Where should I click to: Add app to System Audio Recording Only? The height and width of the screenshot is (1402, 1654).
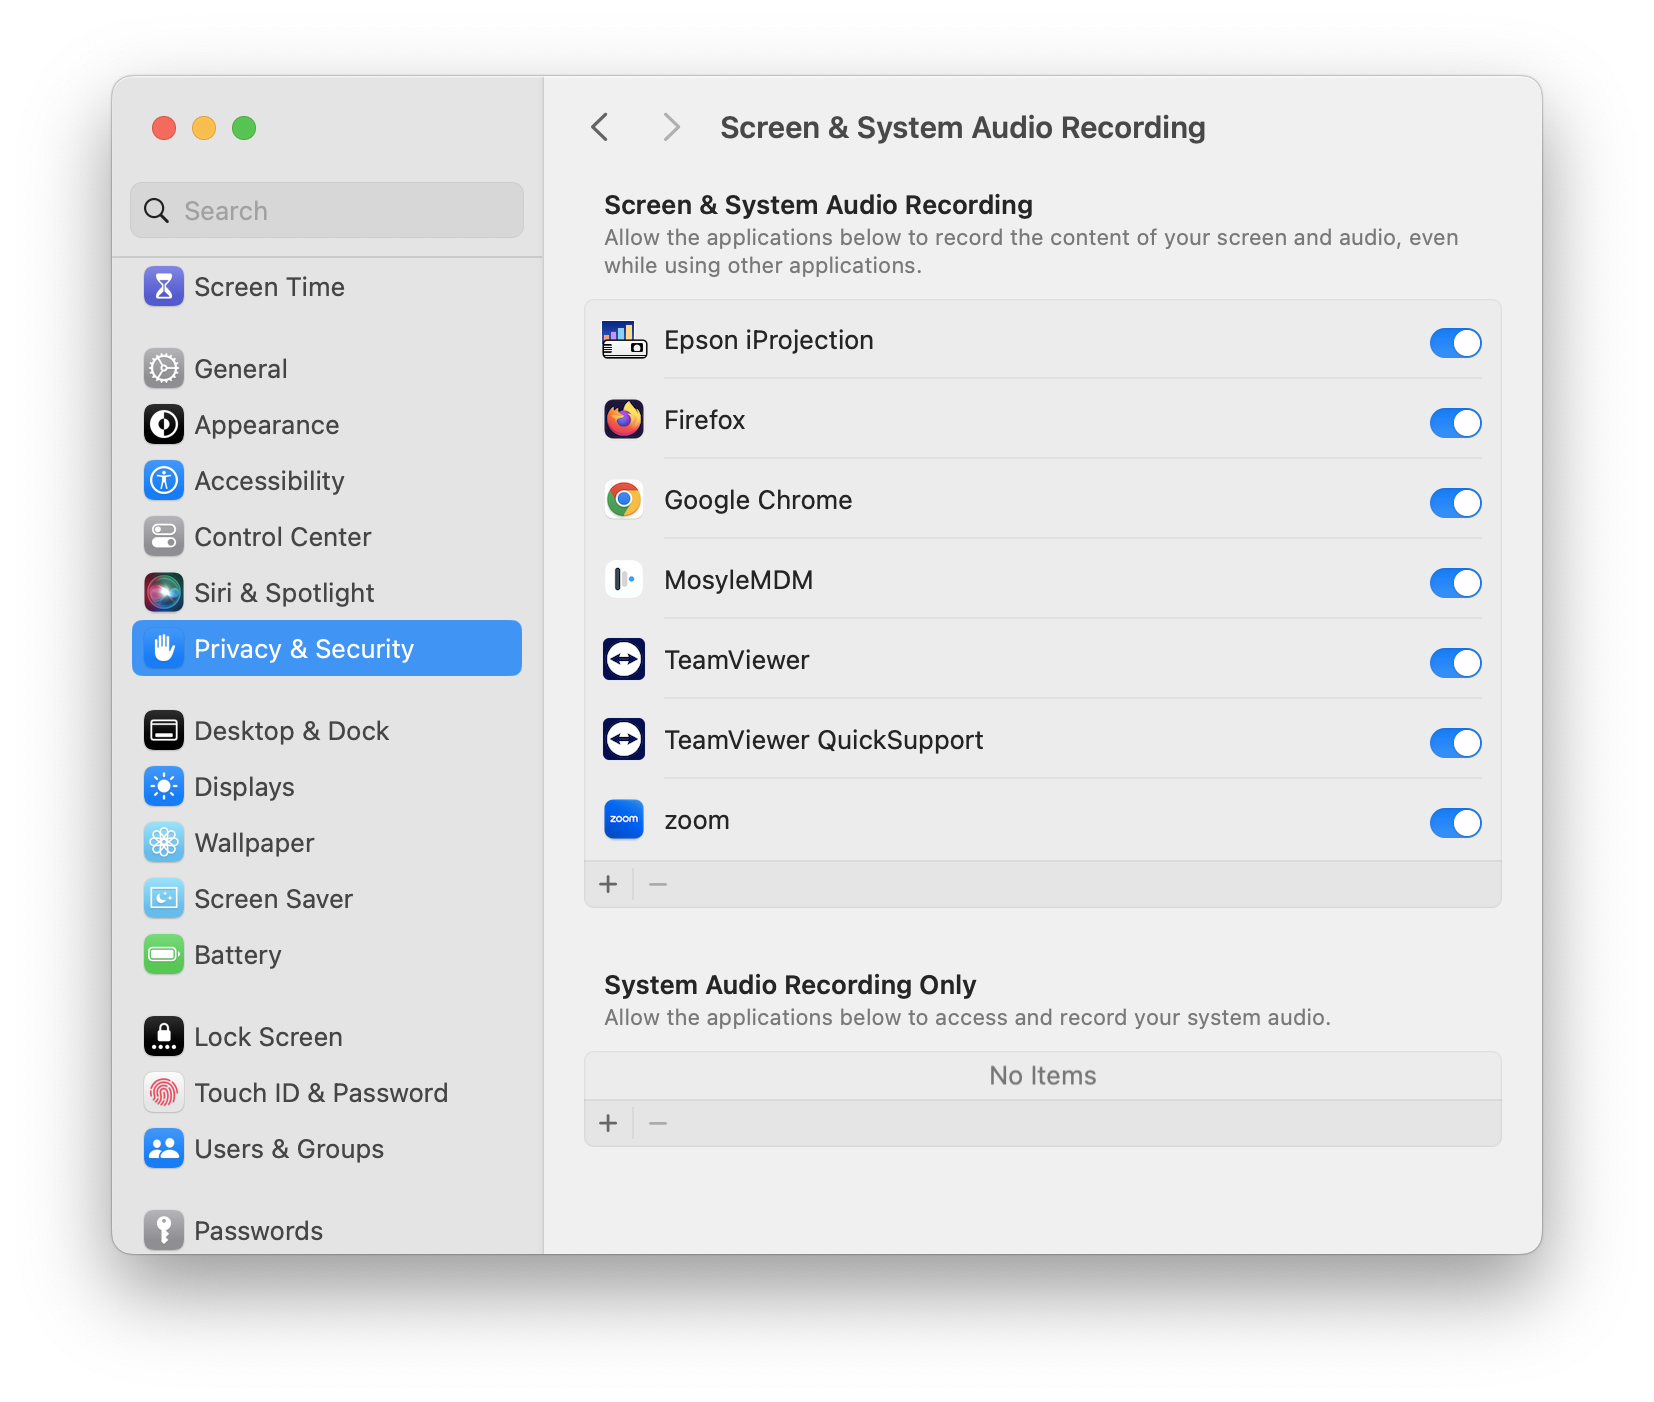[608, 1123]
